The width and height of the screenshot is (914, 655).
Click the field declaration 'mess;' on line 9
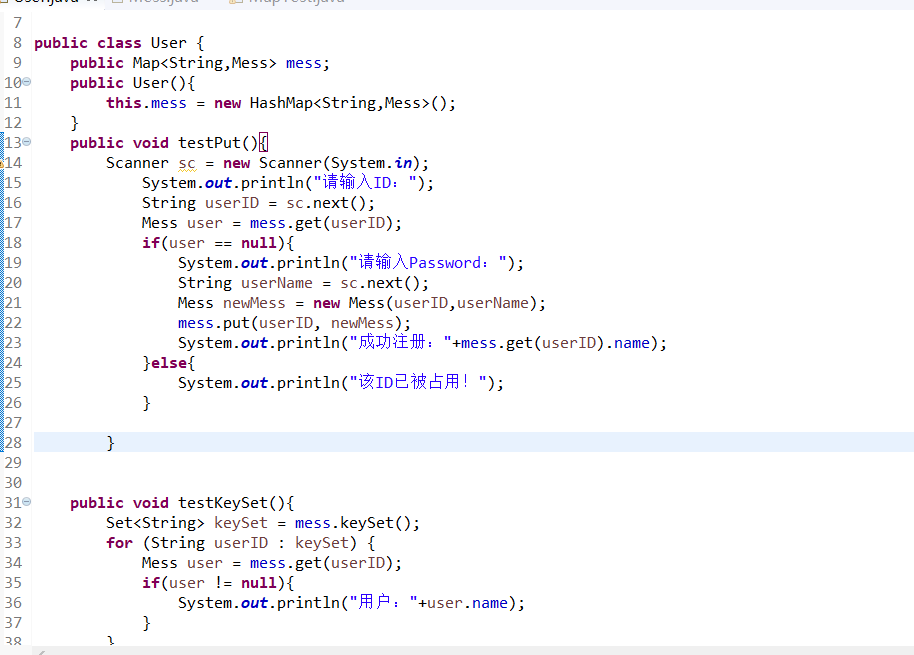tap(308, 63)
